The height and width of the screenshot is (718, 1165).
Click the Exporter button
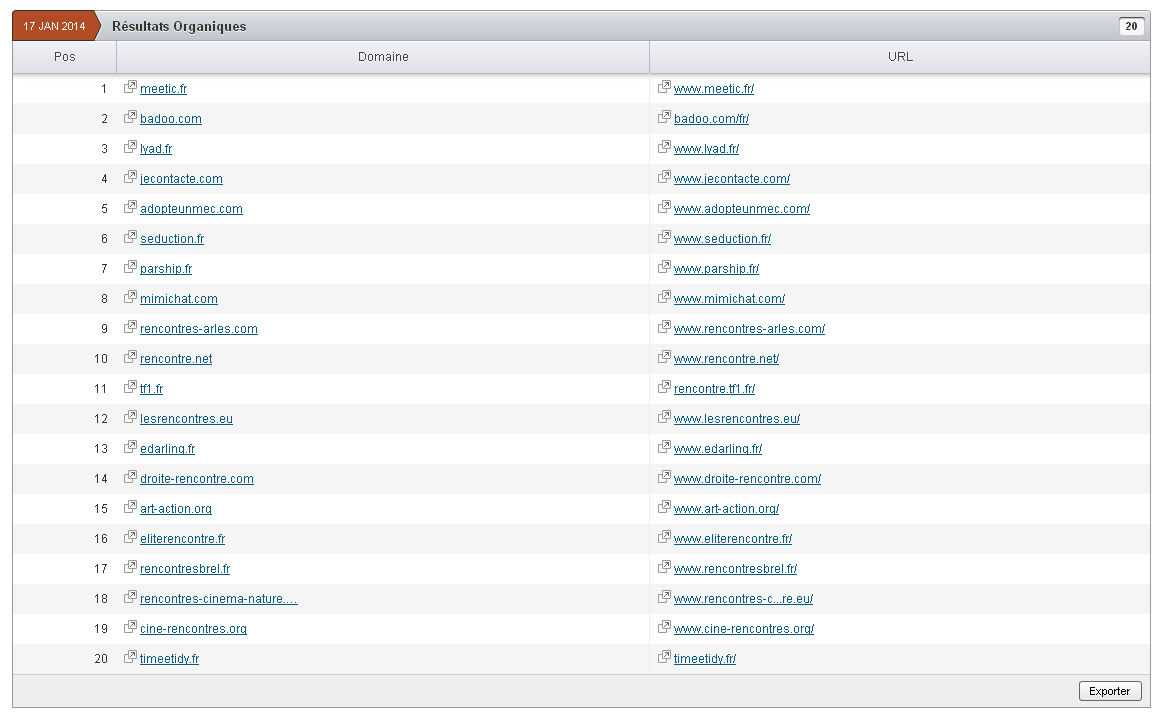(1110, 691)
